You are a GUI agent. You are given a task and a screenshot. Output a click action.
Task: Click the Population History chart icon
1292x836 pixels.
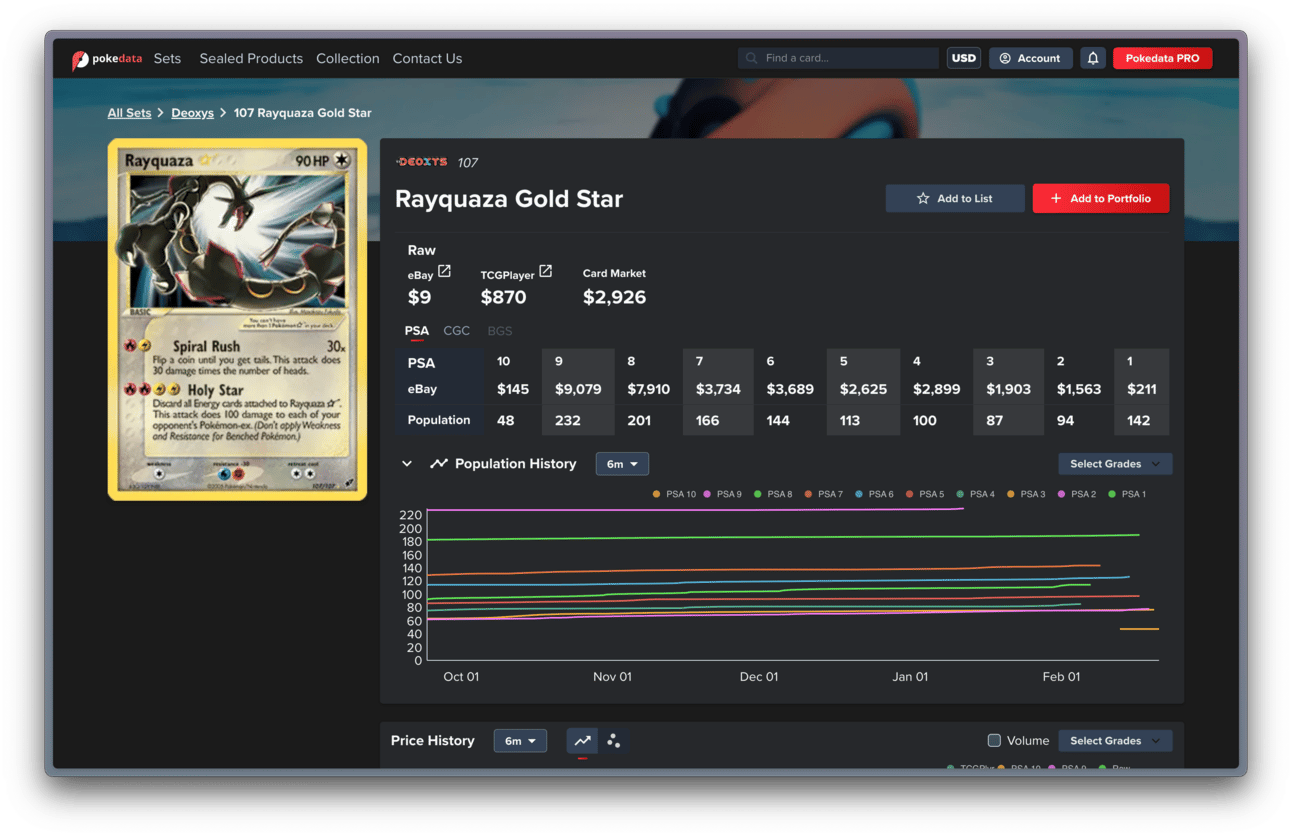(438, 464)
